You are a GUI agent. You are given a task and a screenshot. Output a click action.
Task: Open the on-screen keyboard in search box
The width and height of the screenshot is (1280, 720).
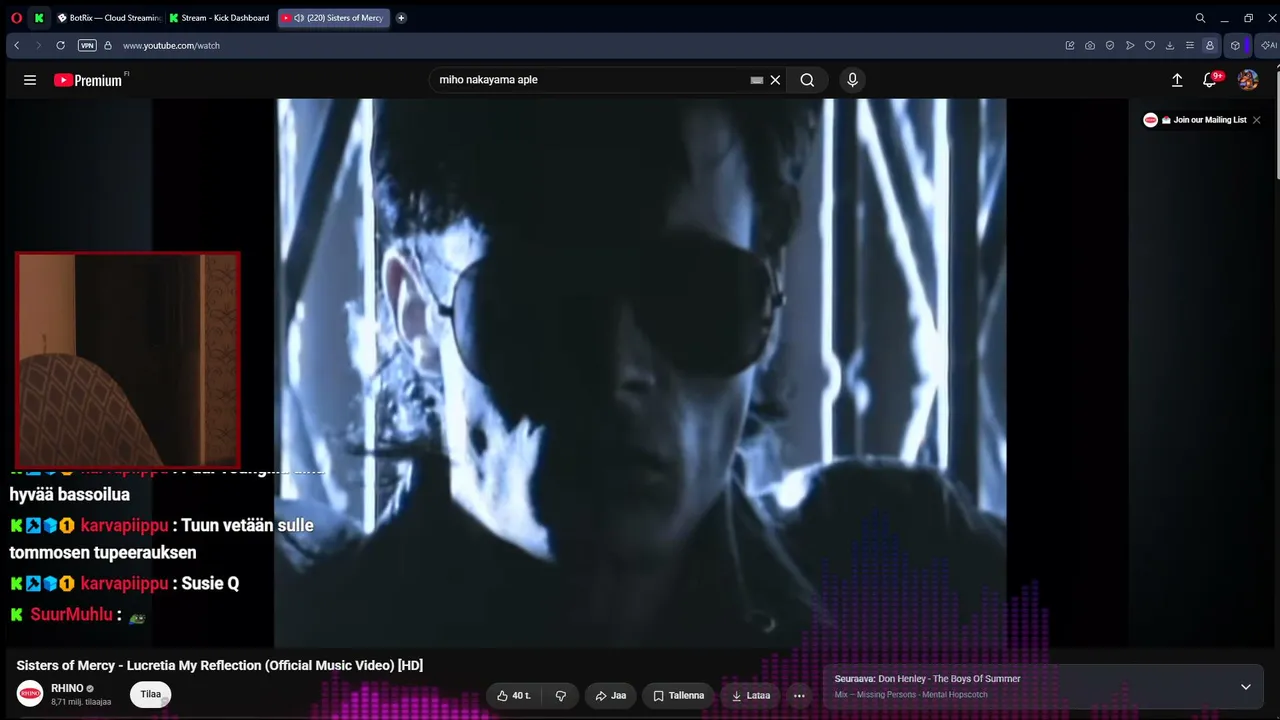757,80
